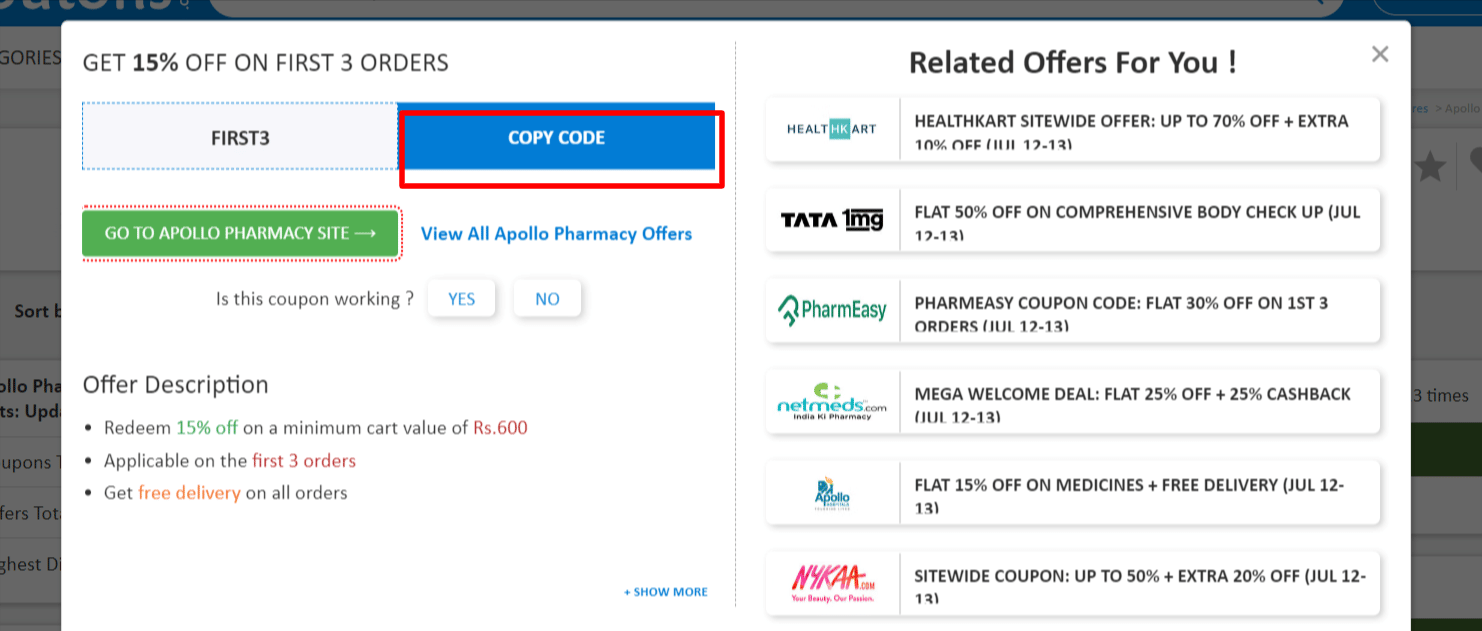Click the PharmEasy leaf logo

831,310
